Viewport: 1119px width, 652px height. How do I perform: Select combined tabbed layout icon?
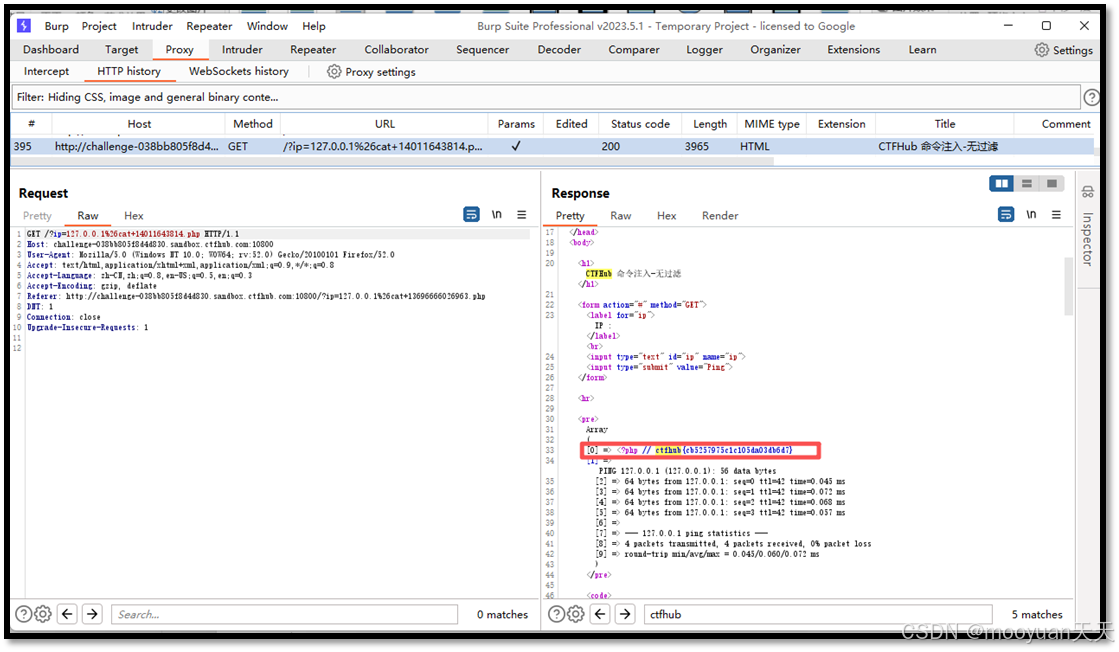click(1052, 184)
